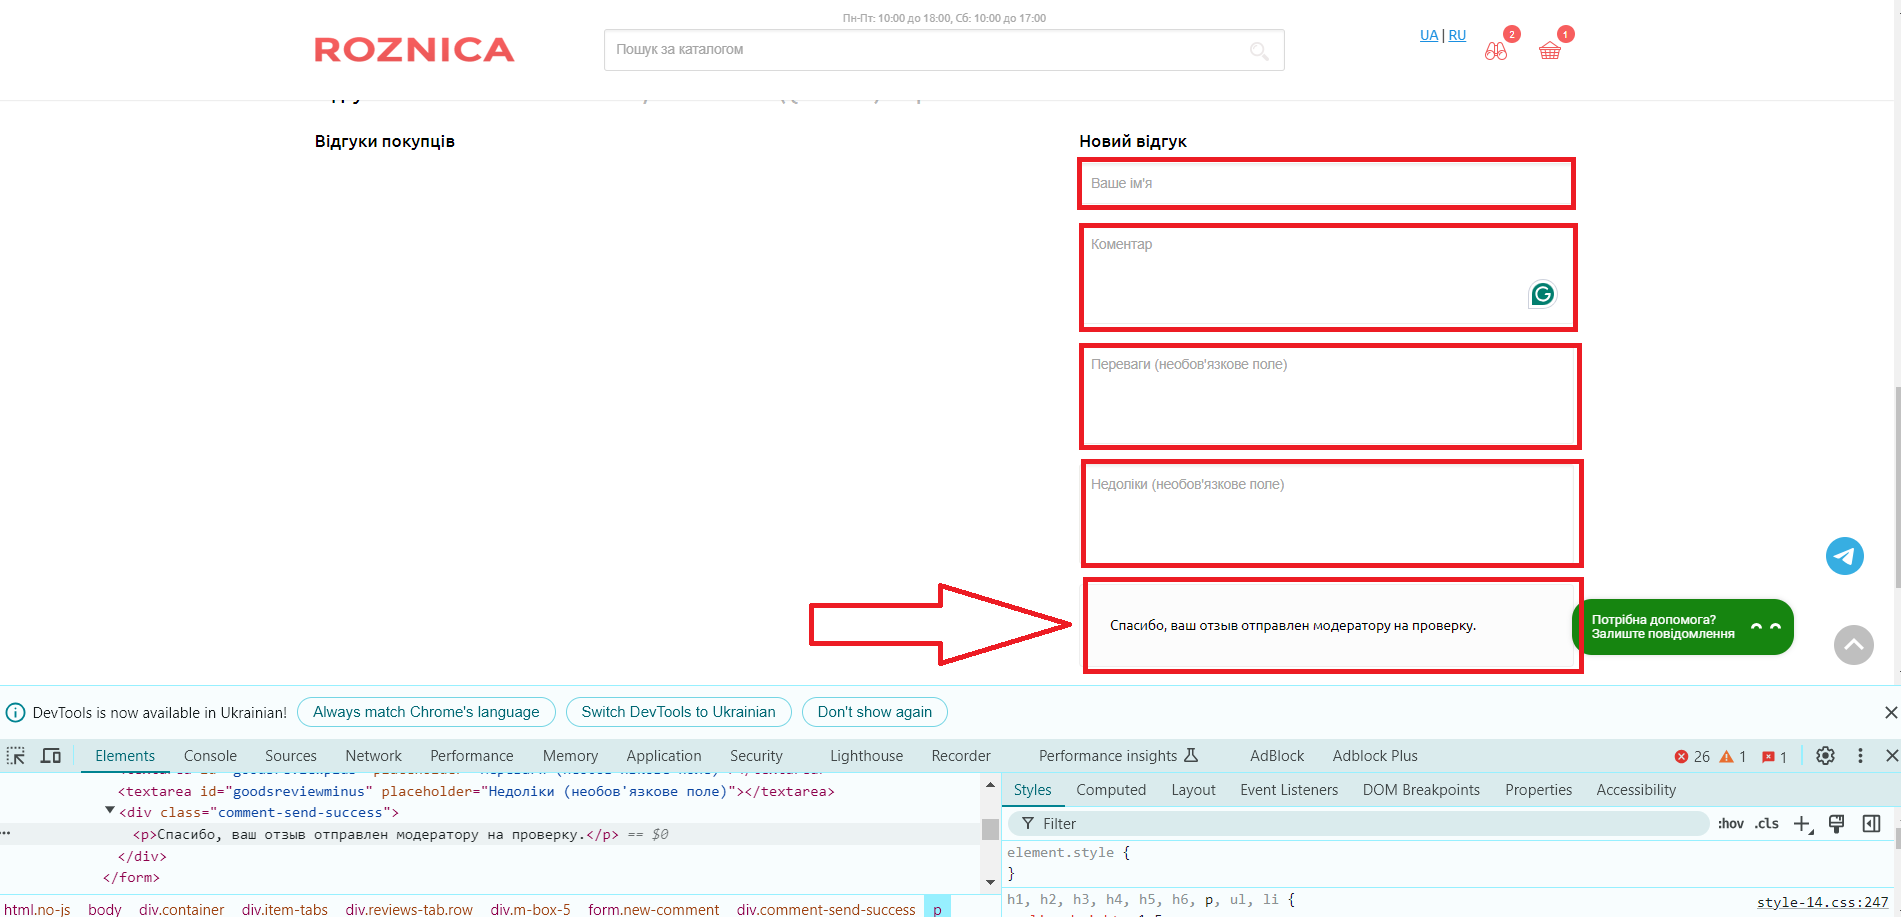Image resolution: width=1901 pixels, height=917 pixels.
Task: Open DevTools three-dot customize menu
Action: coord(1860,756)
